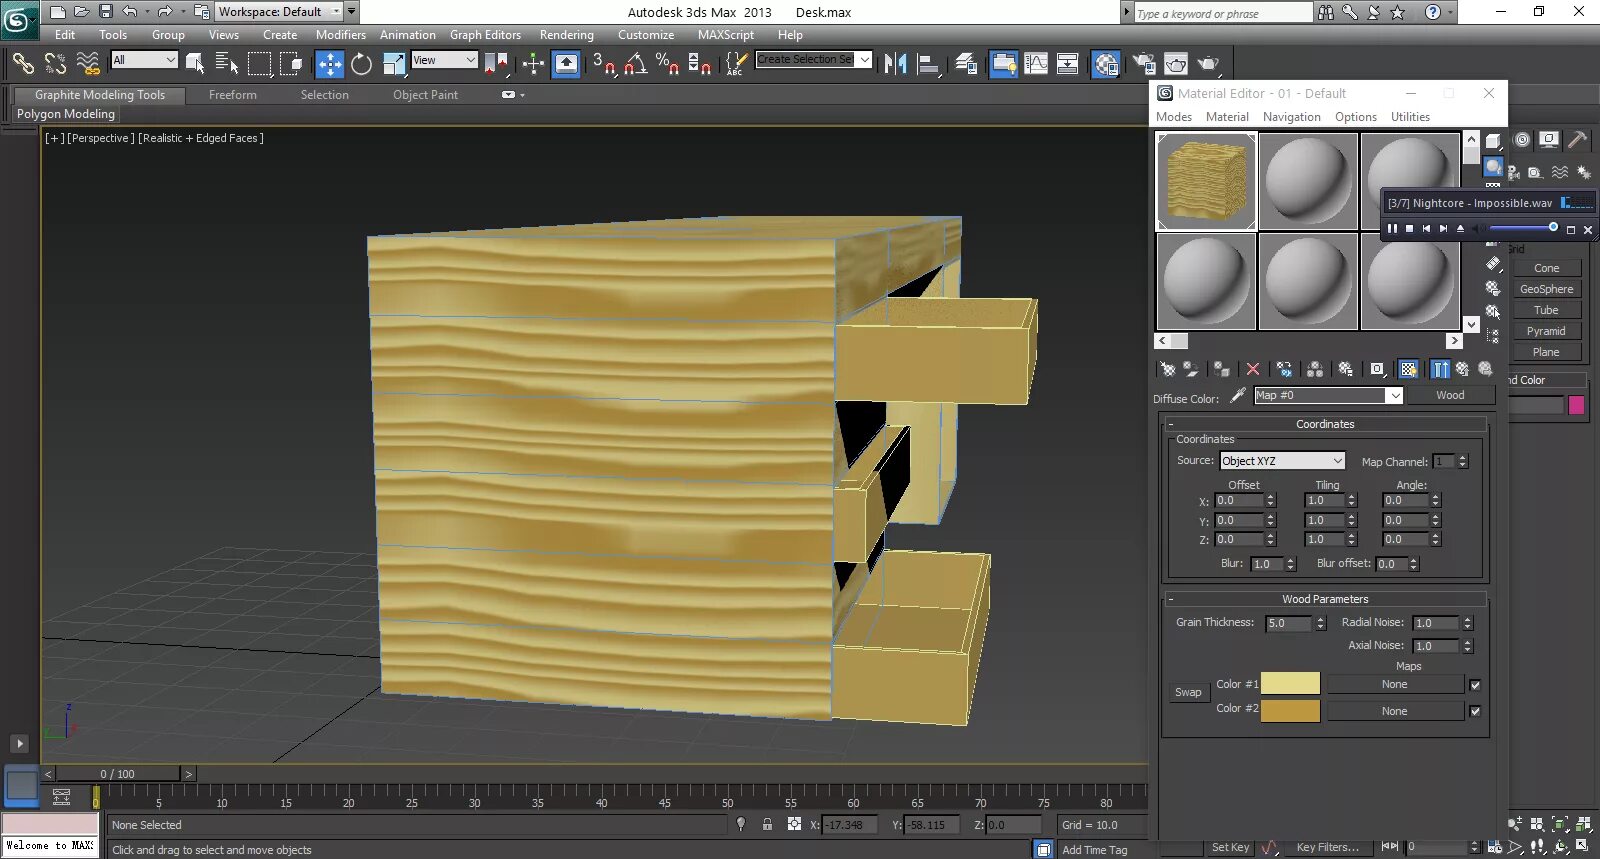The image size is (1600, 859).
Task: Click the Render Production teapot icon
Action: tap(1208, 64)
